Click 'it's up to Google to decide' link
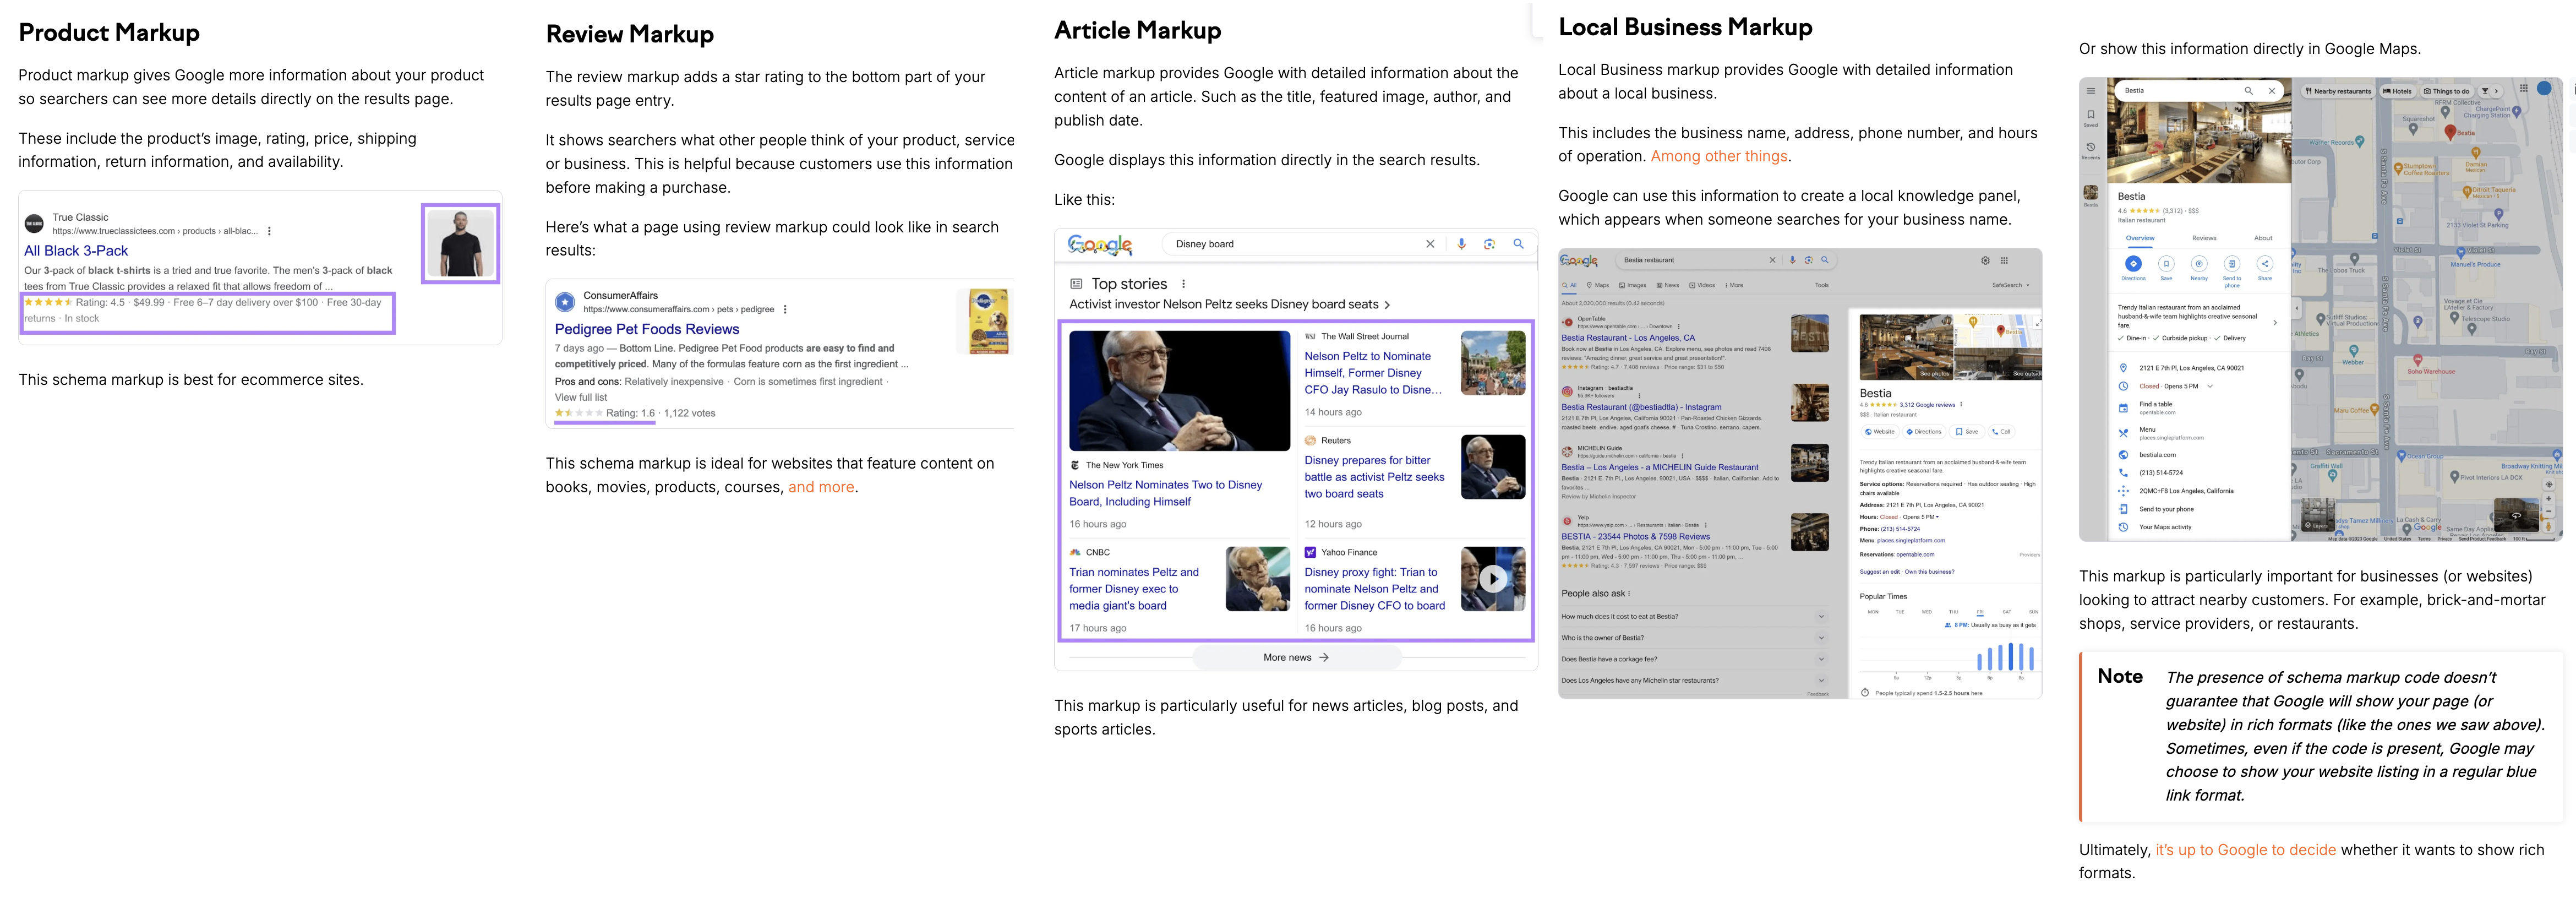This screenshot has height=903, width=2576. [2245, 850]
